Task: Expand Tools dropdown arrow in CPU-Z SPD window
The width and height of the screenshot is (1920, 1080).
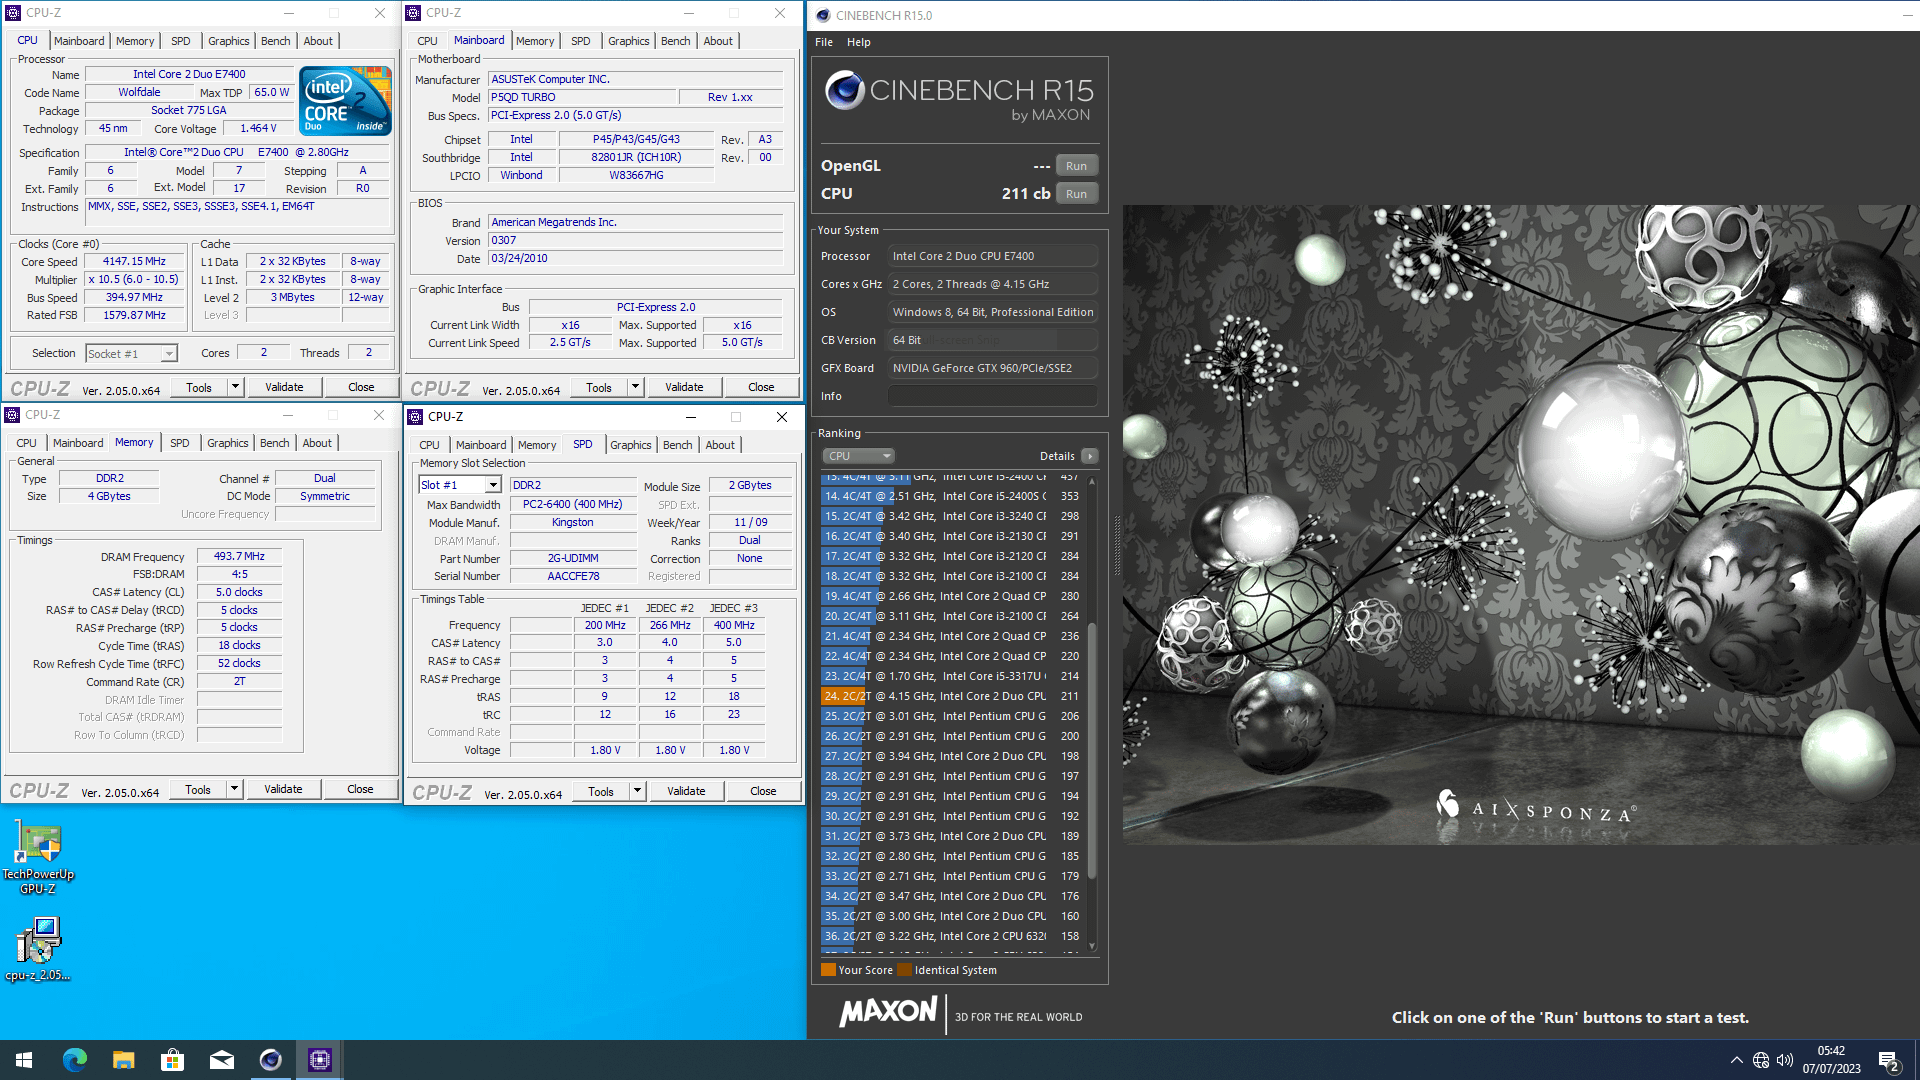Action: 637,791
